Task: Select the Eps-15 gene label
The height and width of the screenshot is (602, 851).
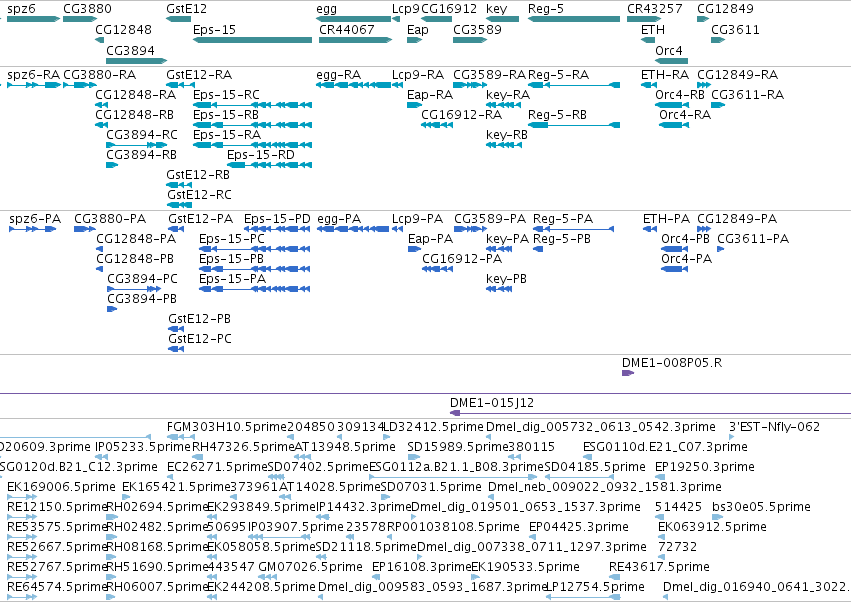Action: (x=214, y=29)
